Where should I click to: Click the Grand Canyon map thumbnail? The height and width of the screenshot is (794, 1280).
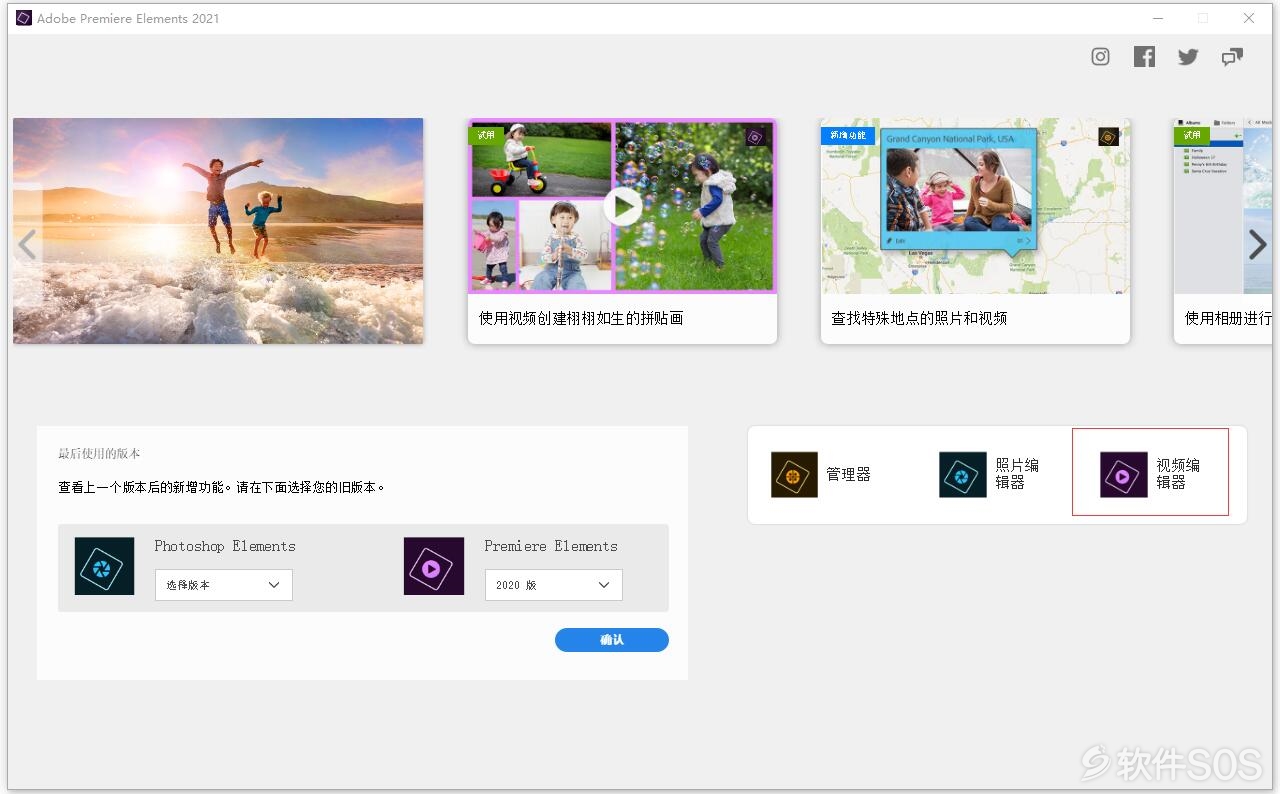(976, 206)
